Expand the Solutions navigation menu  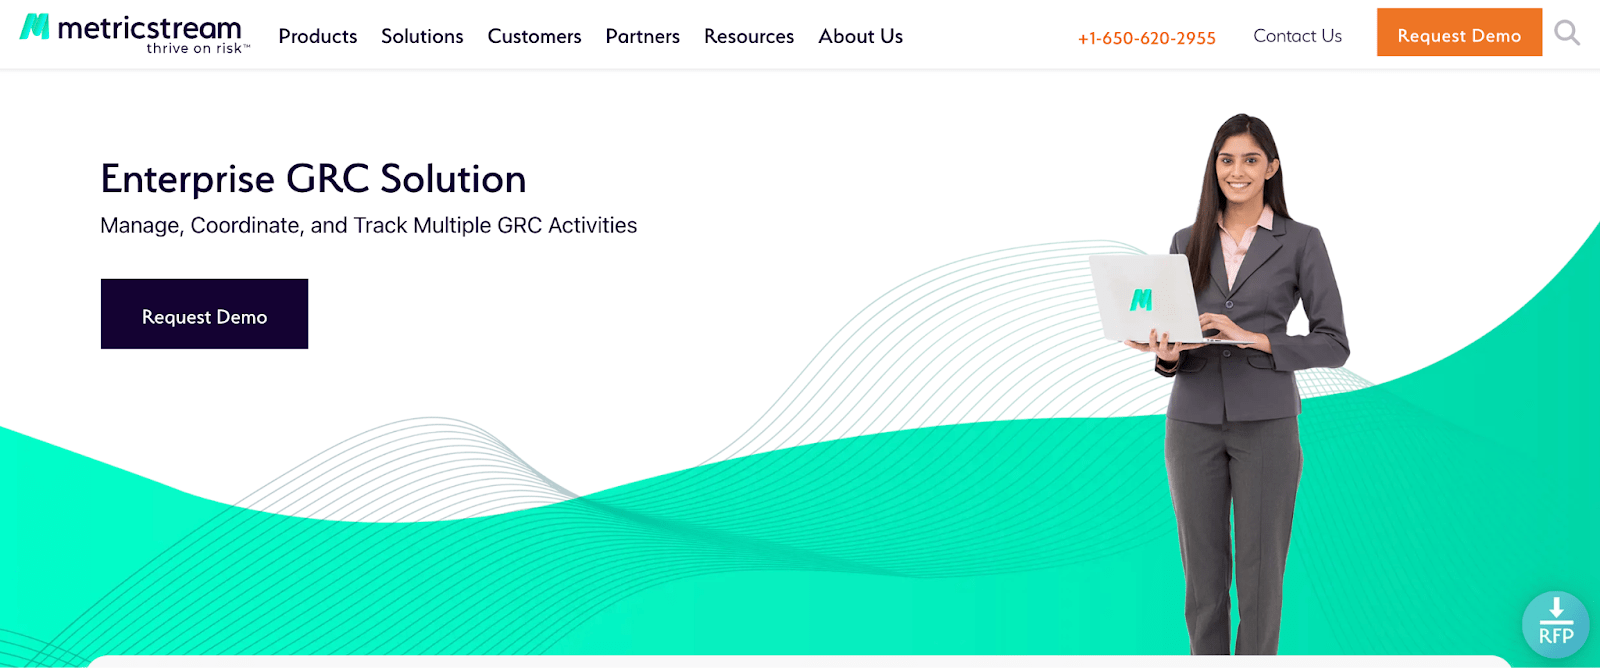pos(422,36)
